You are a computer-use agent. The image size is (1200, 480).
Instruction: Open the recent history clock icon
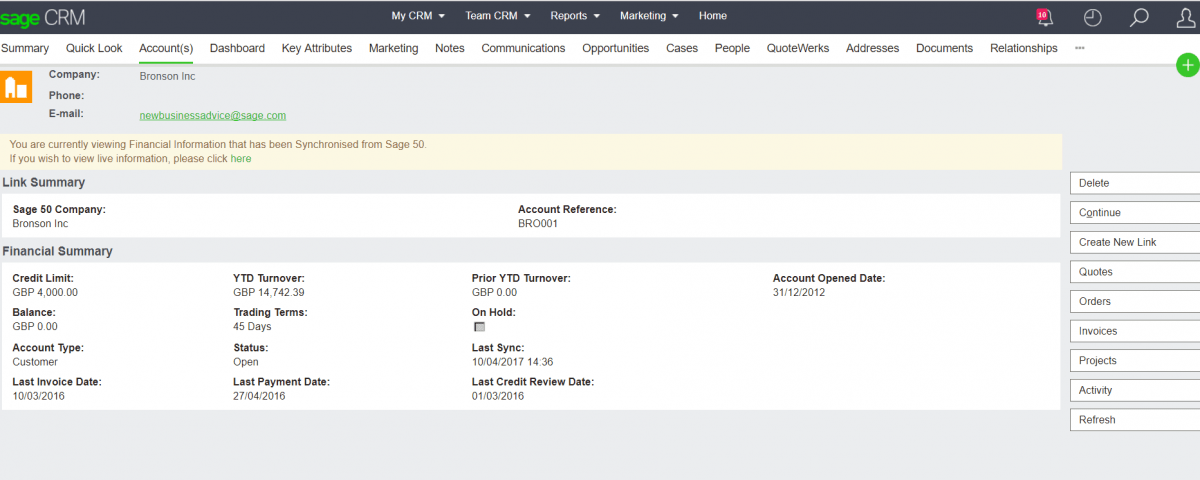pyautogui.click(x=1093, y=17)
